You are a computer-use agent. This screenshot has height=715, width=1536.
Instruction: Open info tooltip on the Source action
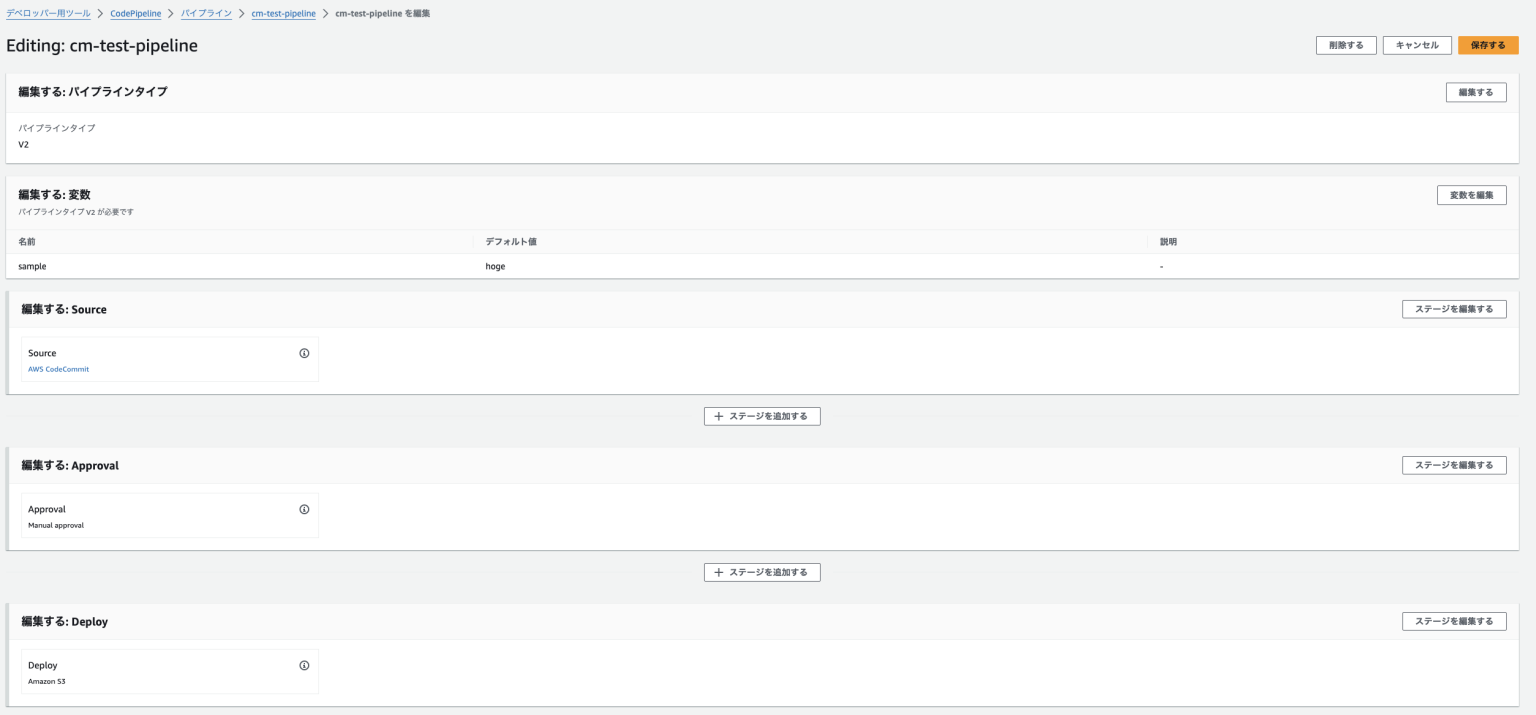pyautogui.click(x=305, y=352)
